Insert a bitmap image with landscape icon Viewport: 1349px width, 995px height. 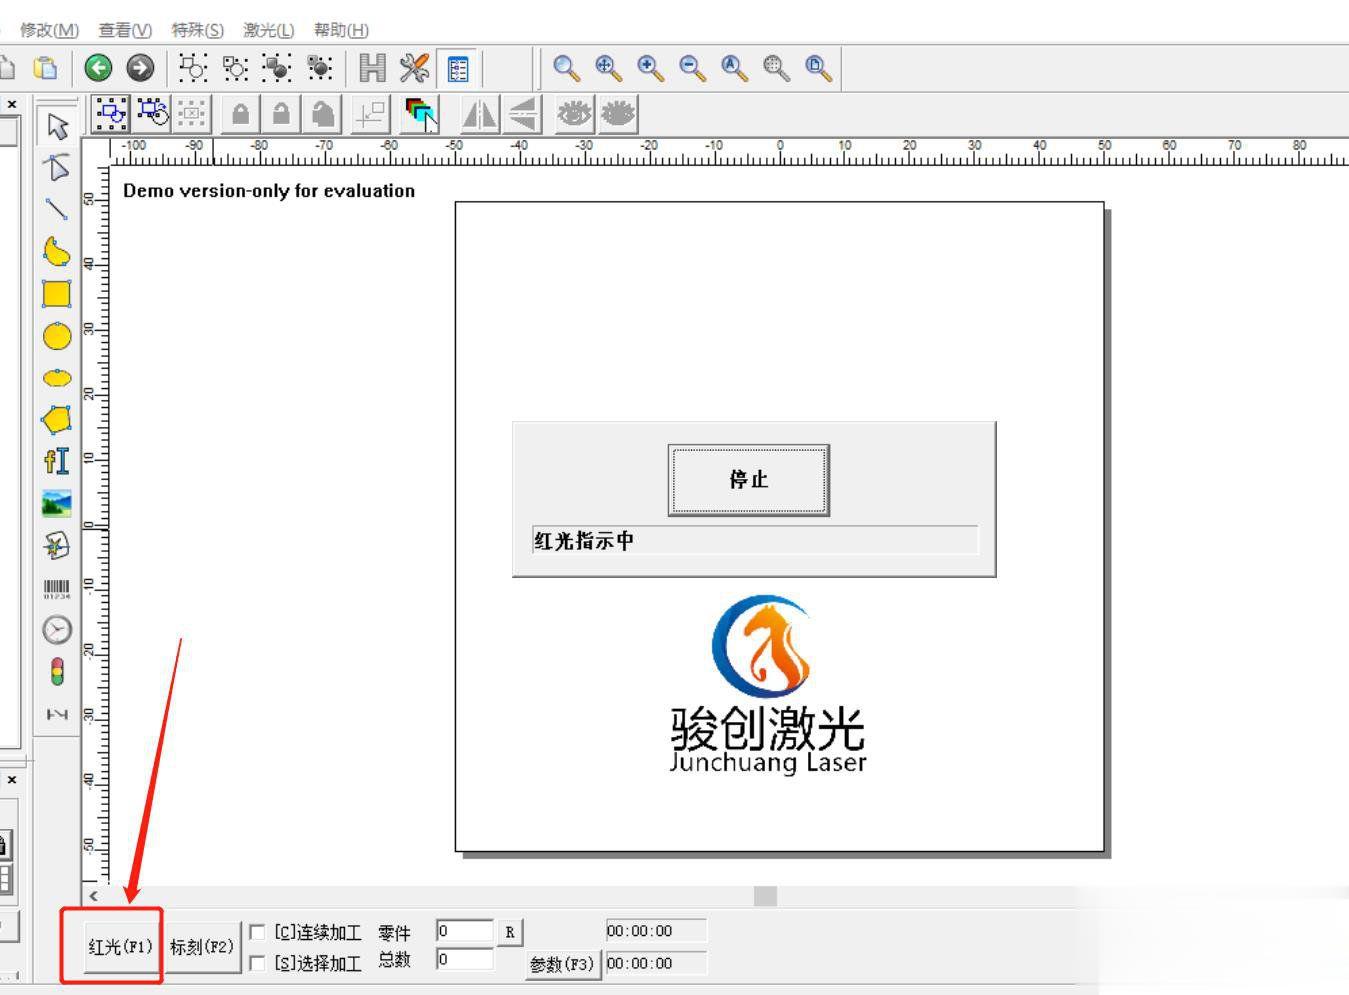click(57, 503)
